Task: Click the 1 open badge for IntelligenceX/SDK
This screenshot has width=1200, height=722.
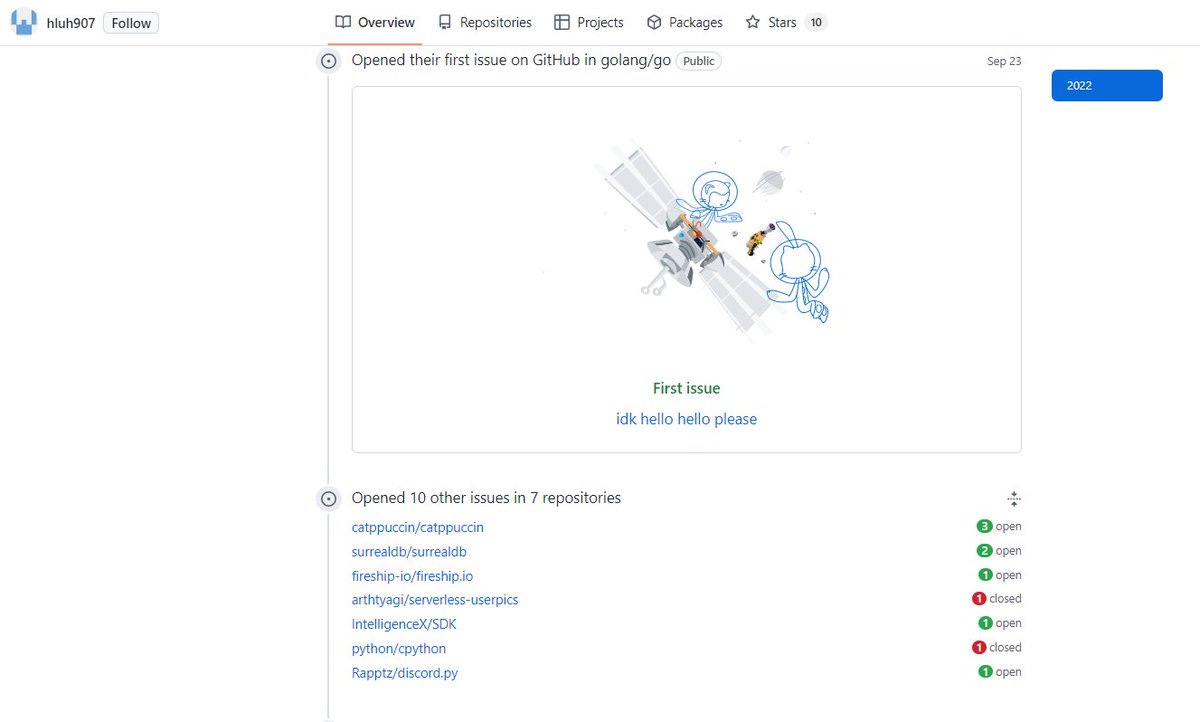Action: pyautogui.click(x=999, y=623)
